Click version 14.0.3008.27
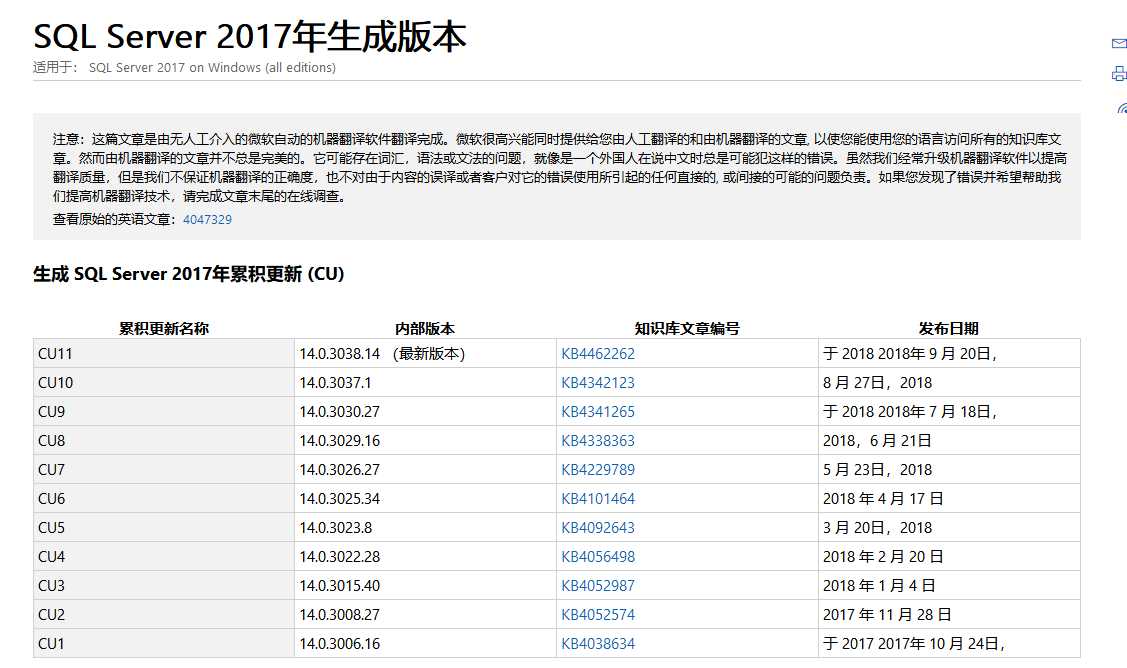1127x668 pixels. (339, 615)
